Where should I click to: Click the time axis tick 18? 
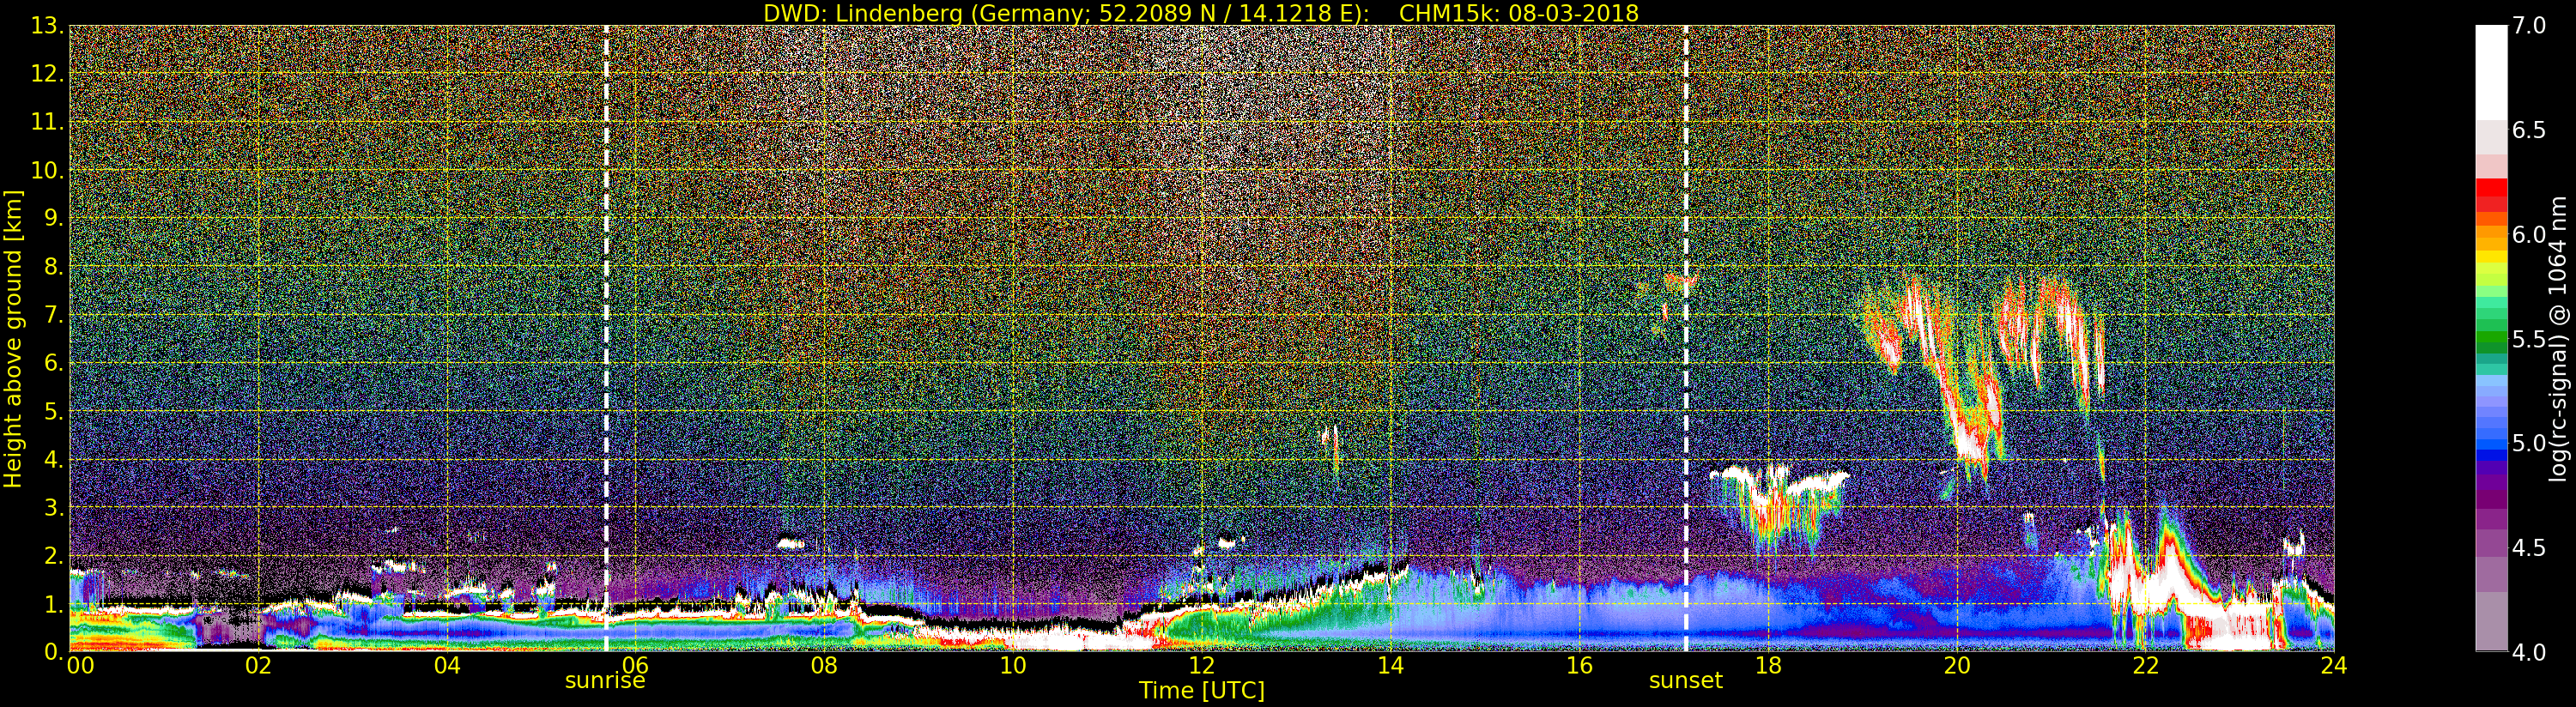coord(1768,665)
